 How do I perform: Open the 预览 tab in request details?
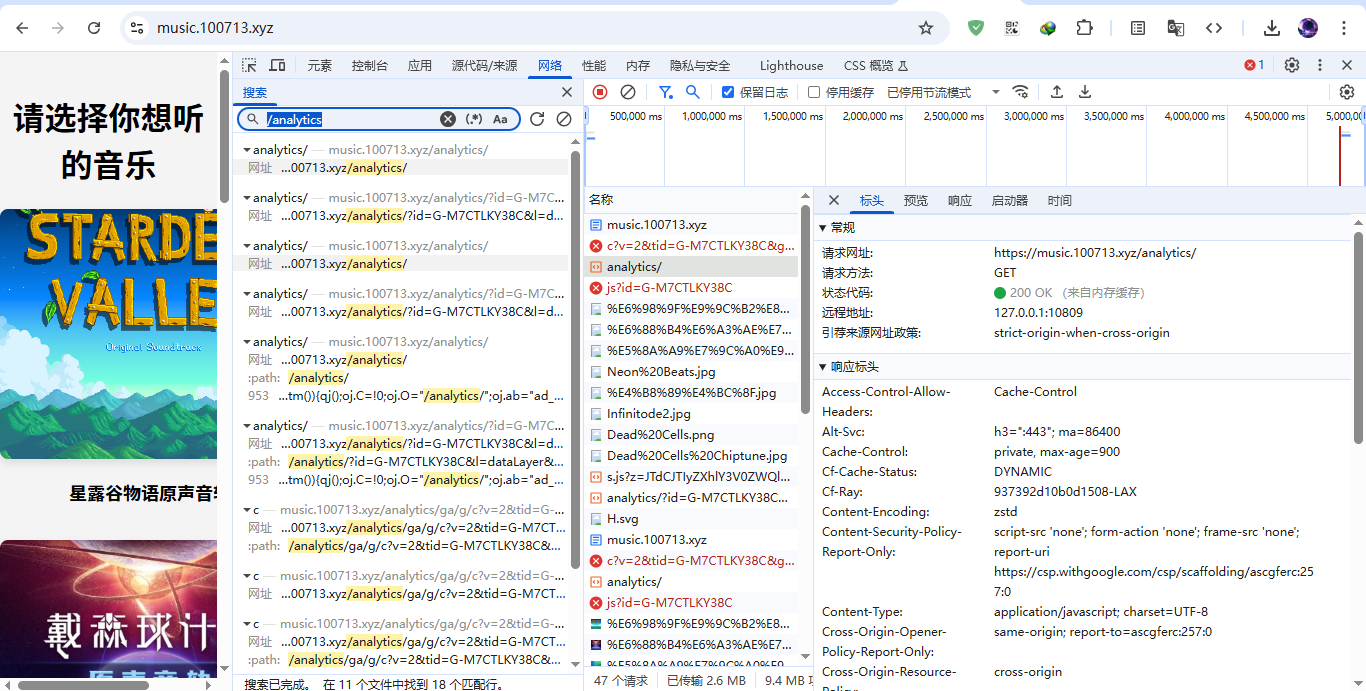915,200
